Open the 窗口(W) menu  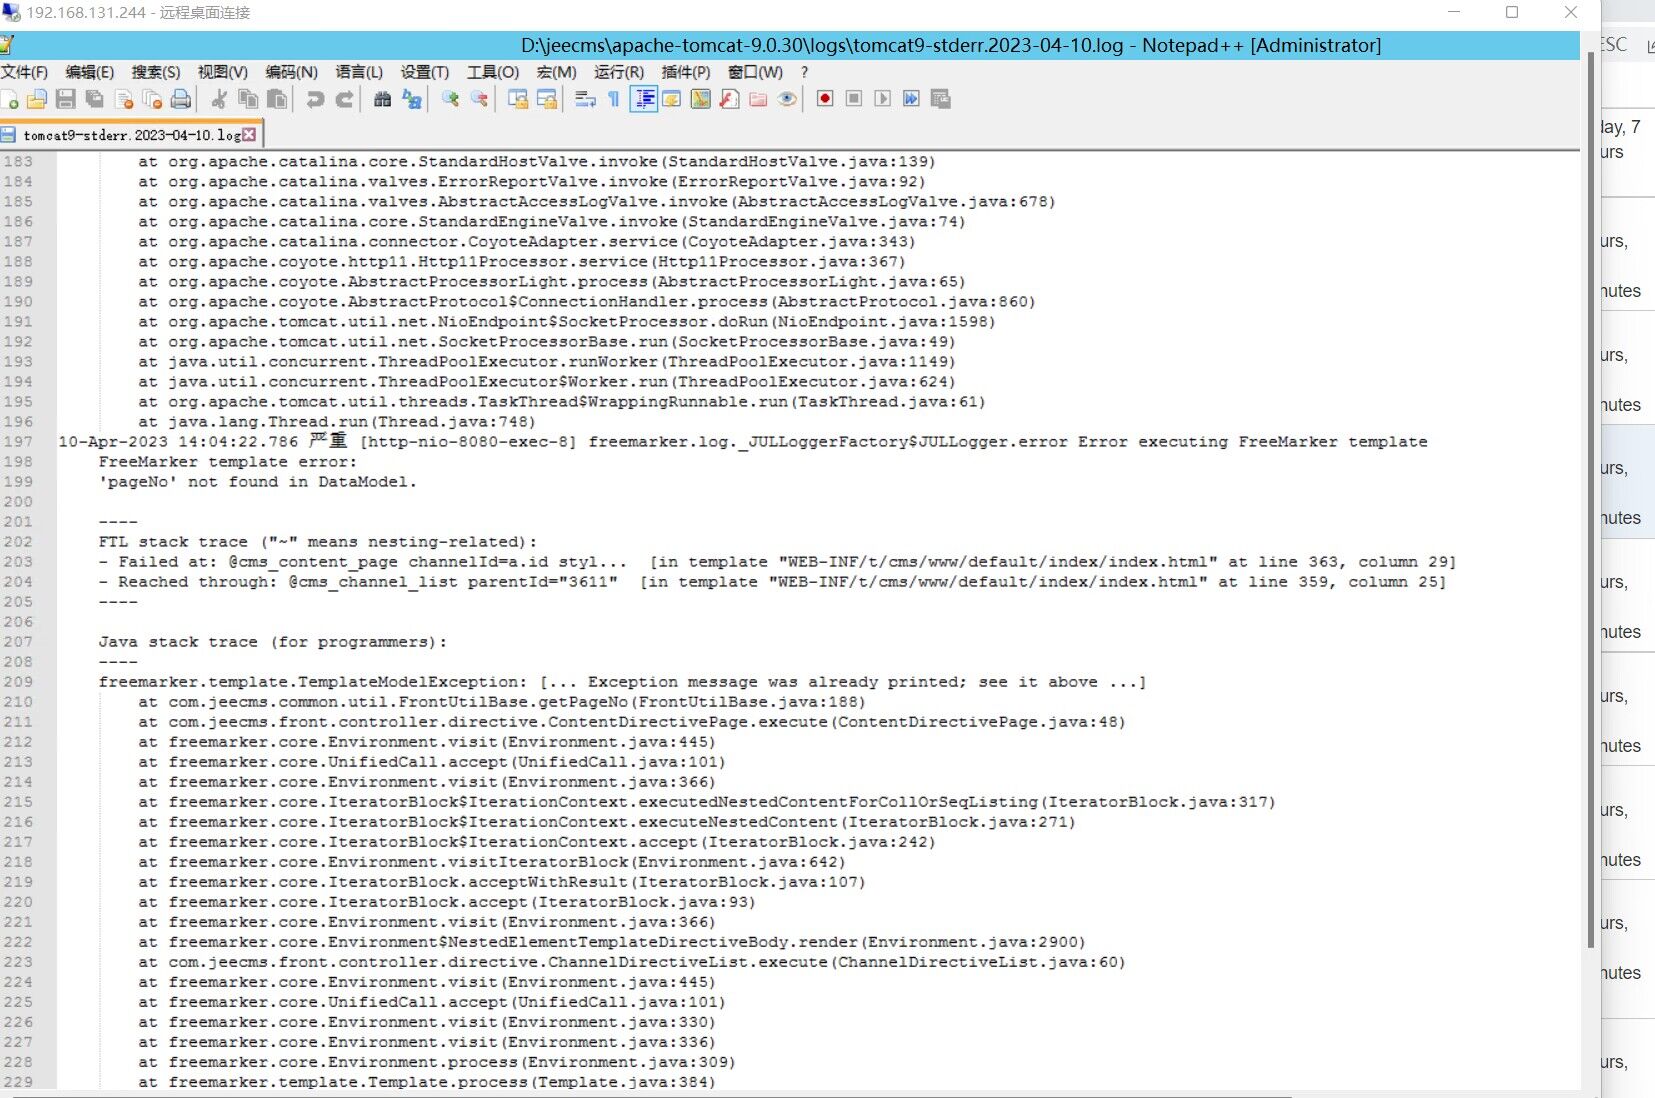pos(755,72)
